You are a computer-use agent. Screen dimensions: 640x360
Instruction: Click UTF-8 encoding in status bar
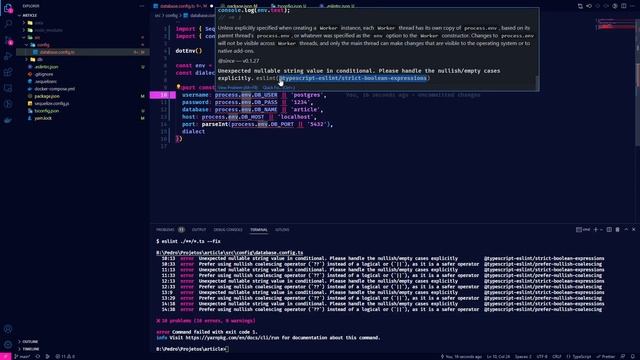[542, 356]
